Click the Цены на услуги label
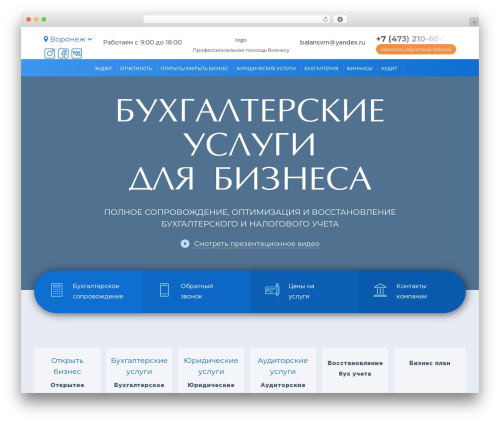500x423 pixels. coord(301,291)
